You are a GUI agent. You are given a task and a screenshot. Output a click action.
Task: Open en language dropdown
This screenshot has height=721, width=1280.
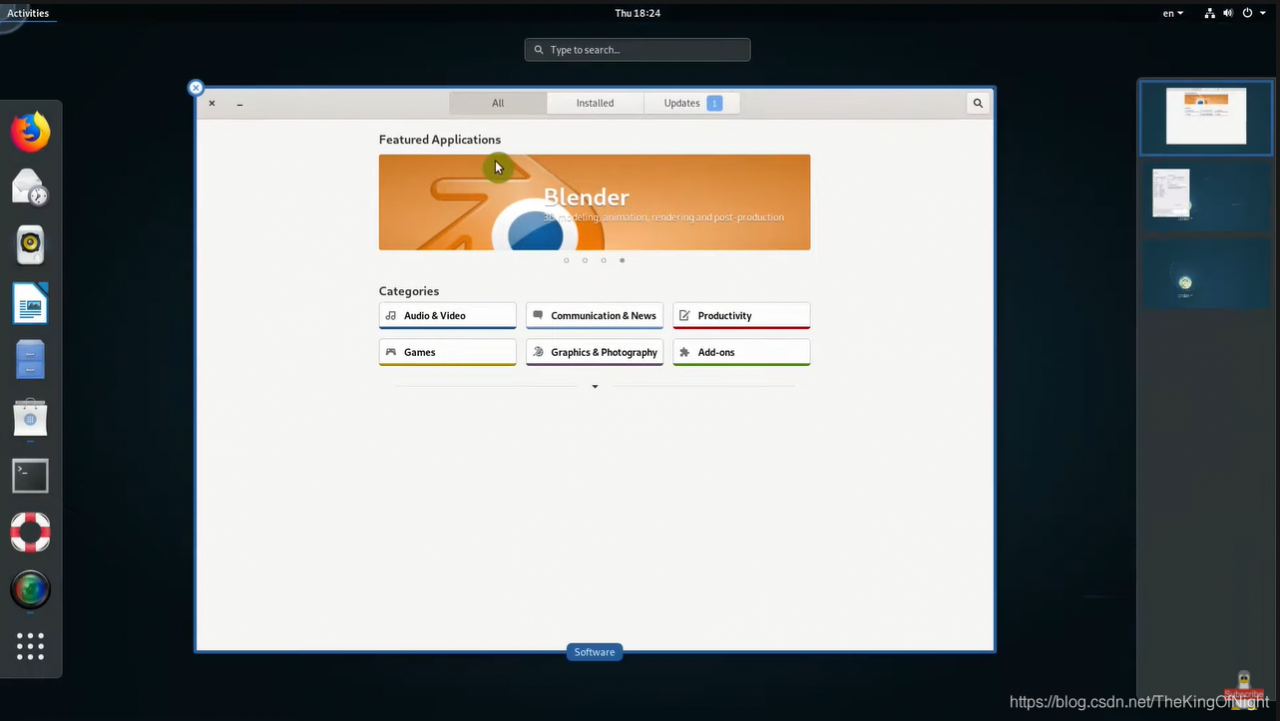[x=1173, y=13]
